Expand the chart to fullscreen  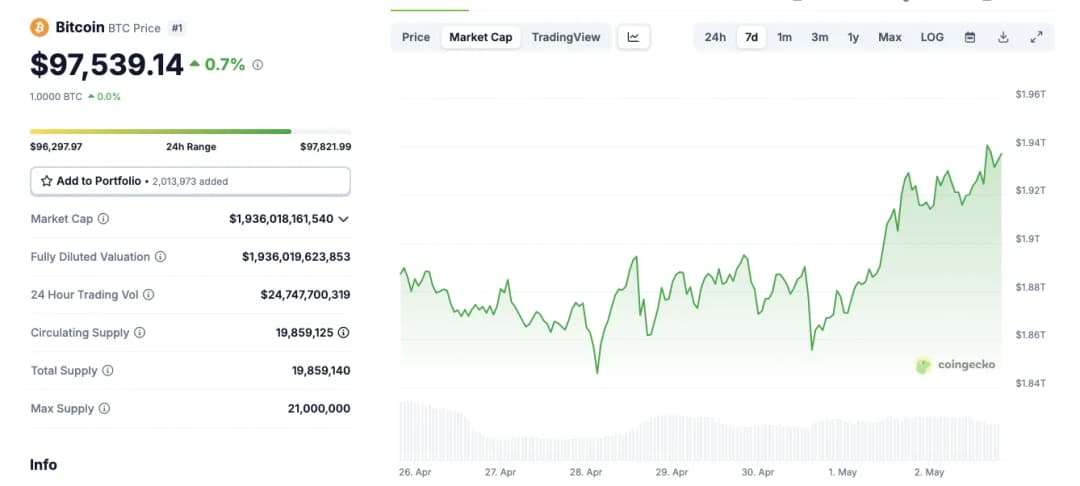click(1036, 37)
